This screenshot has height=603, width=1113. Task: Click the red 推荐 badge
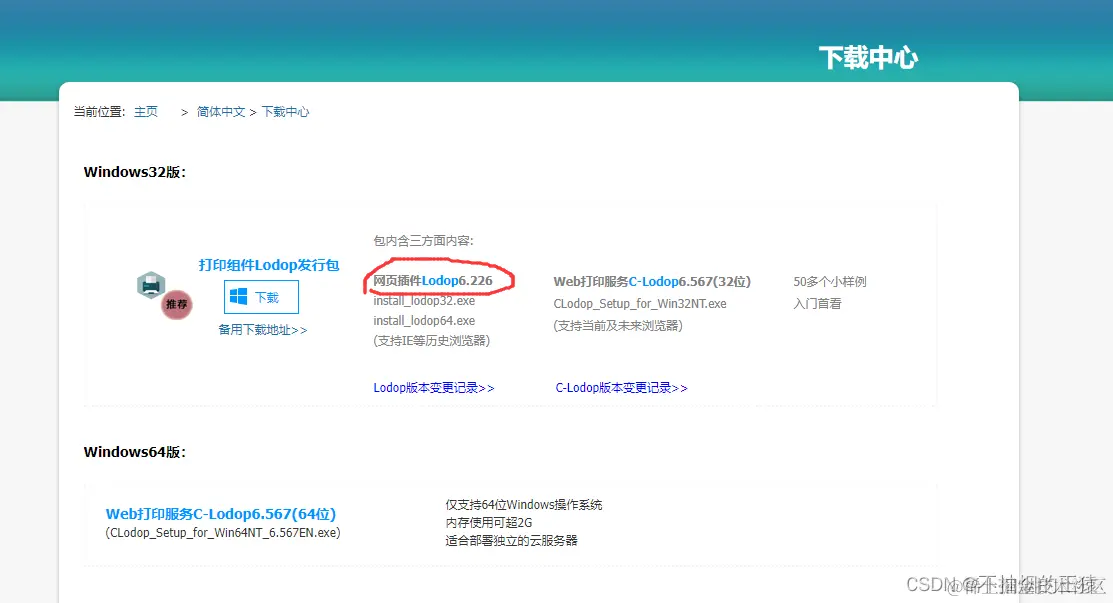176,304
